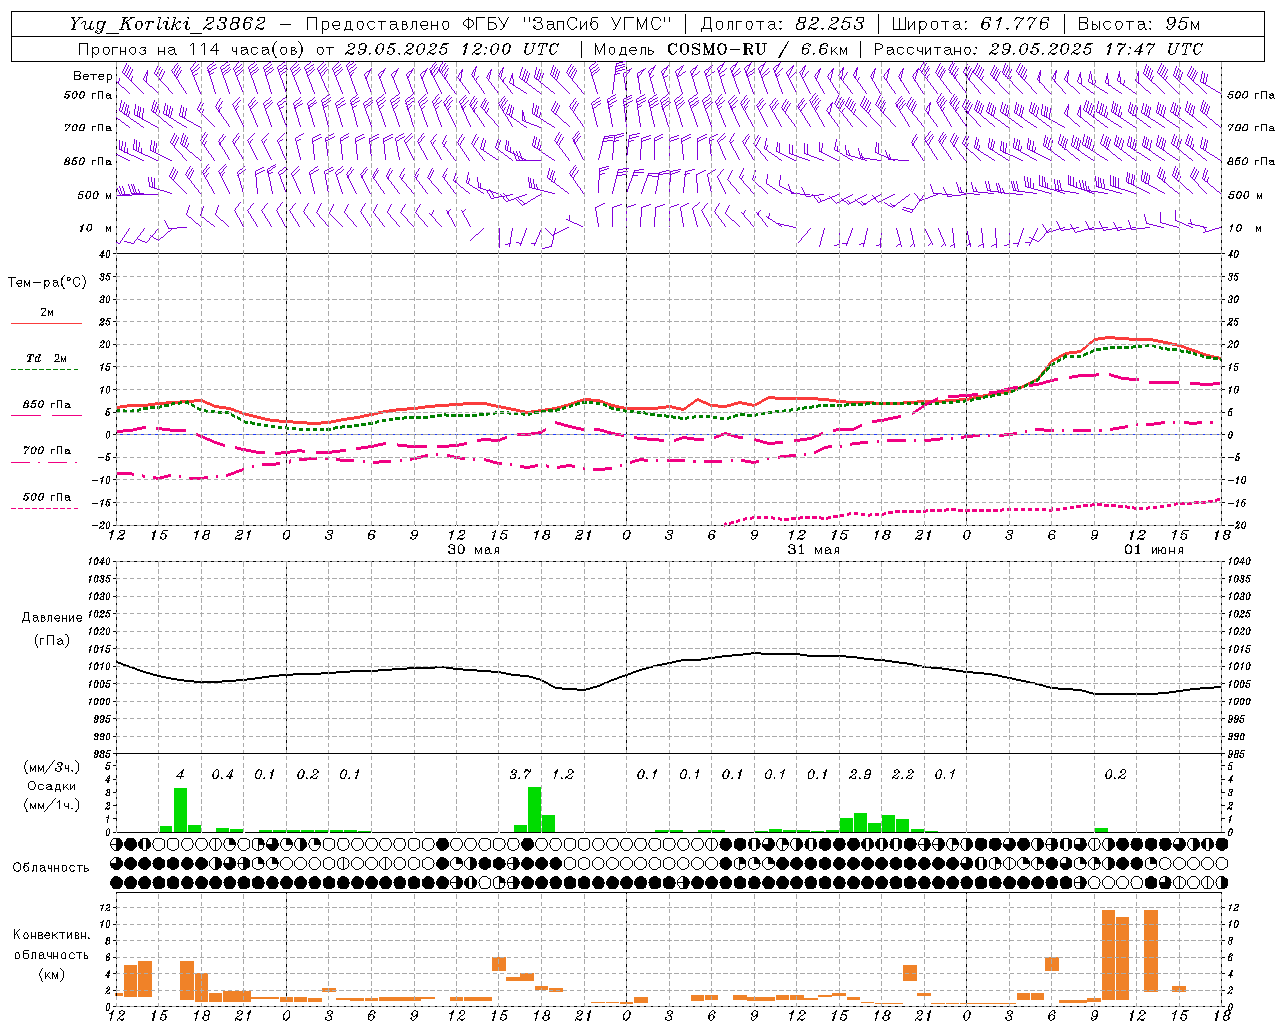
Task: Click the precipitation value 0.4
Action: [222, 775]
